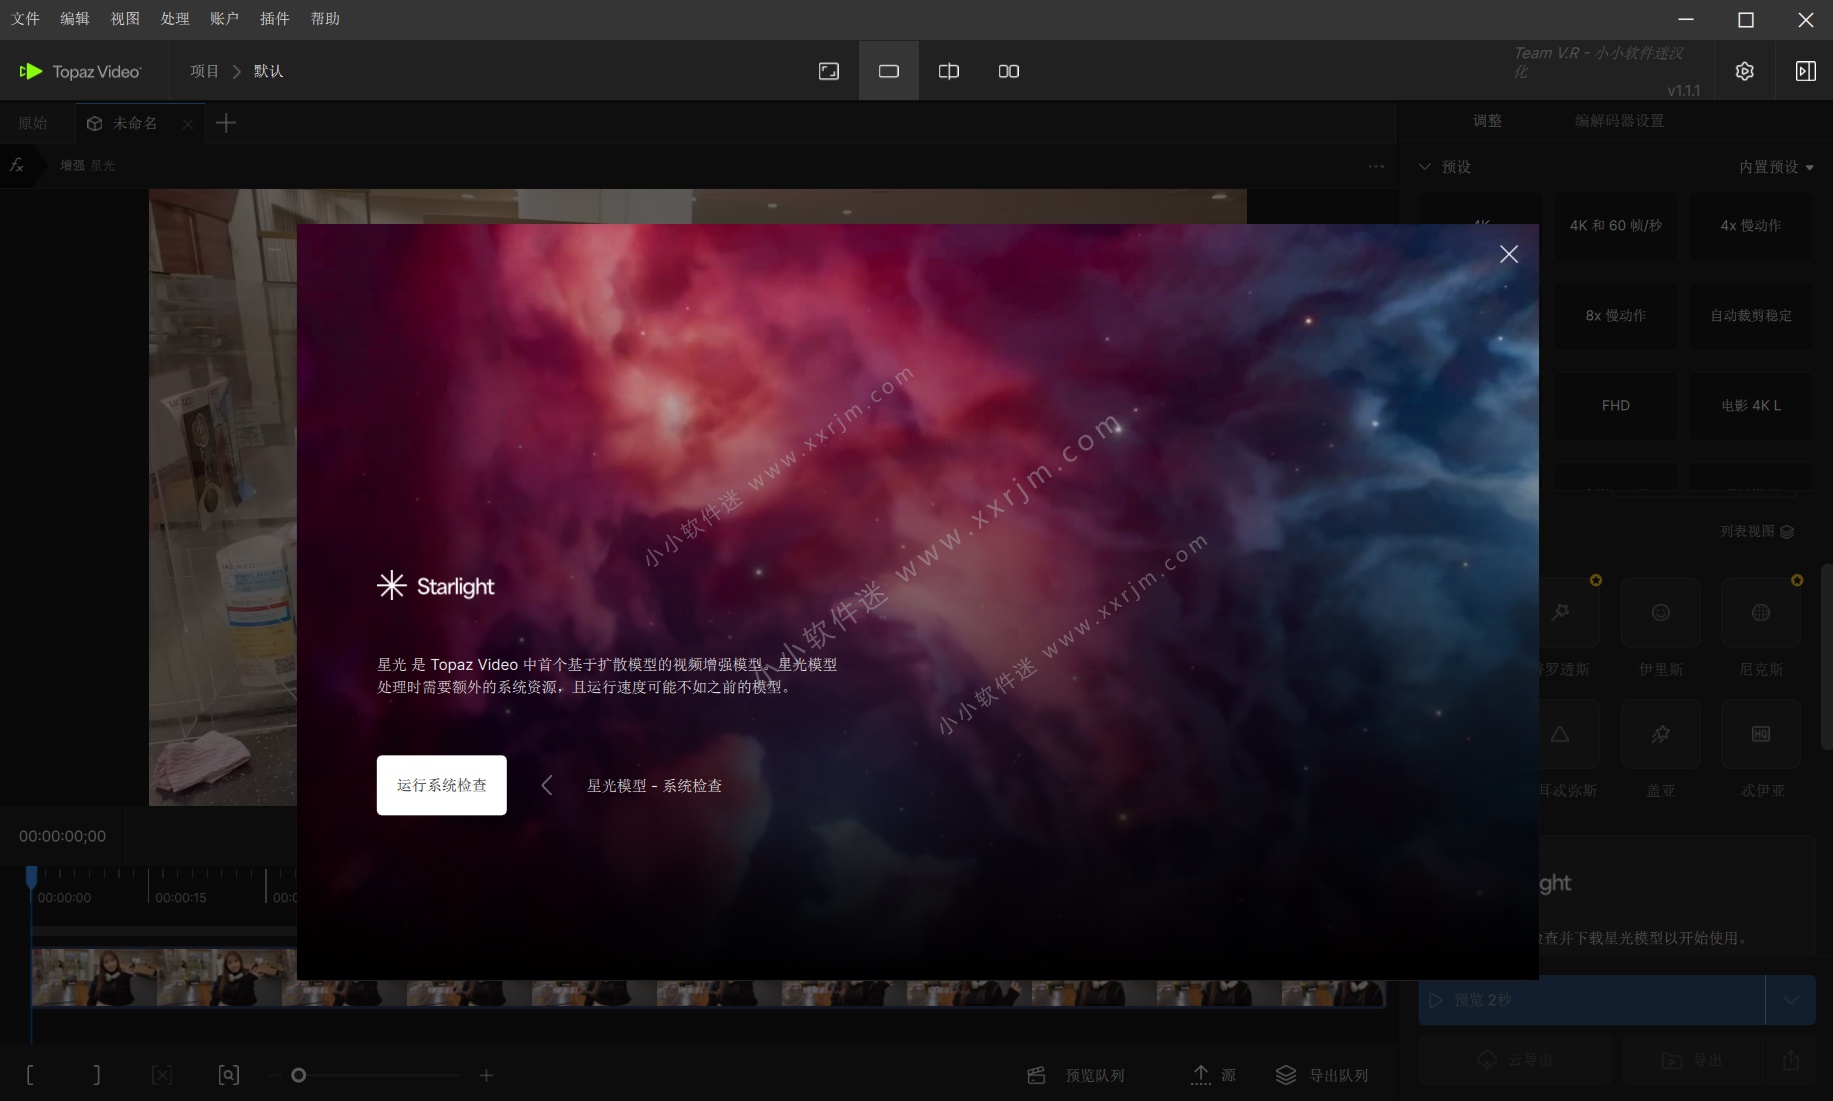This screenshot has width=1833, height=1101.
Task: Switch to the 编解码器设置 tab
Action: [1619, 120]
